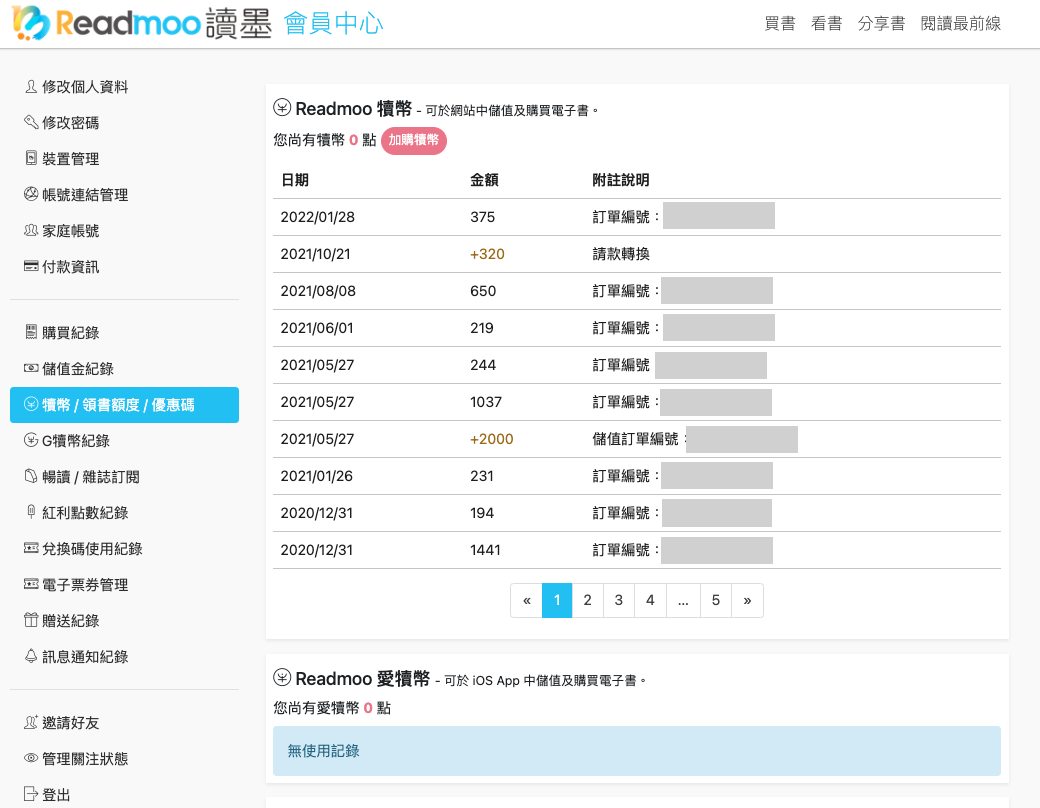Go to page 2 of coin records
Image resolution: width=1040 pixels, height=808 pixels.
coord(587,600)
